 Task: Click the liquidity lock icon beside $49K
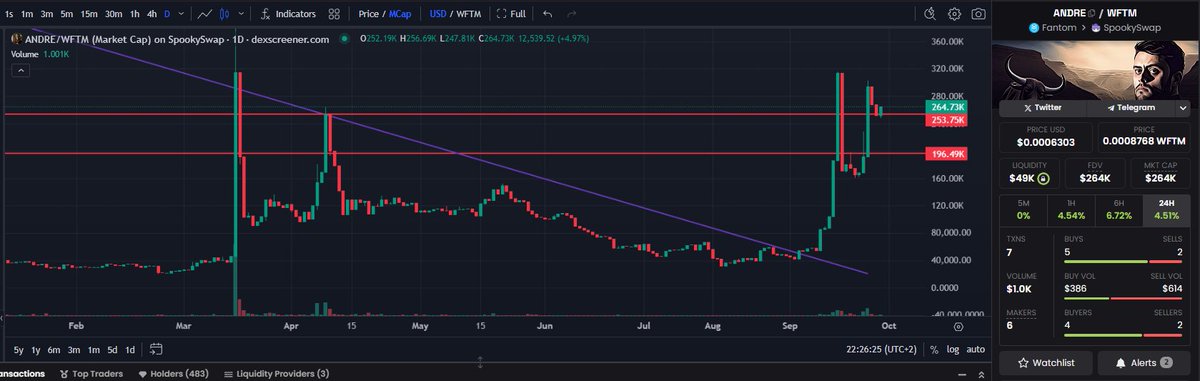pos(1043,179)
